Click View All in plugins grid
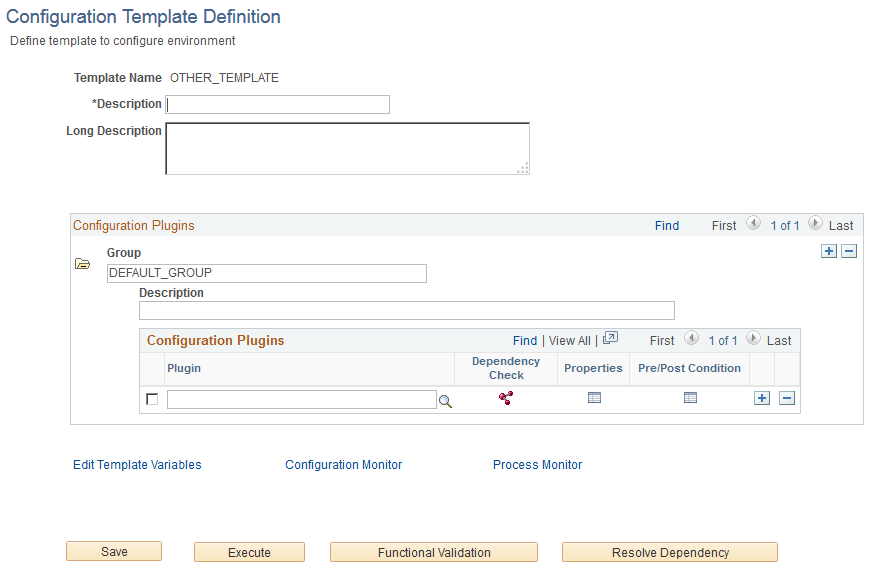 570,341
